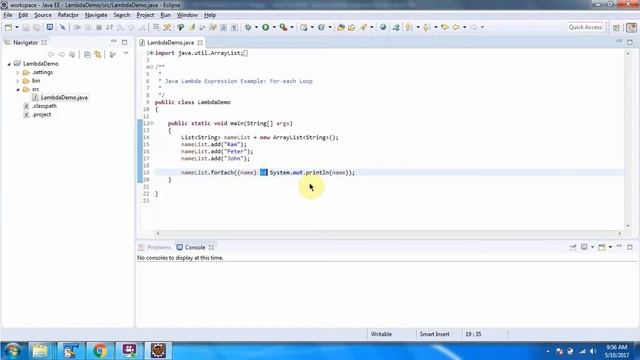Open Google Chrome from the taskbar

click(x=100, y=351)
